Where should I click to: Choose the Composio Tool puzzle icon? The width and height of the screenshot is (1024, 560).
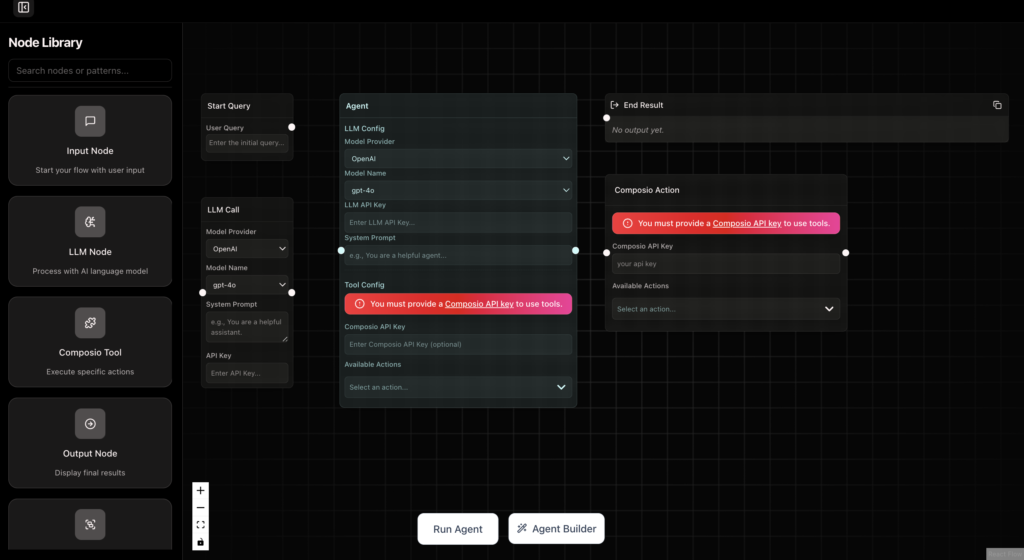point(90,322)
